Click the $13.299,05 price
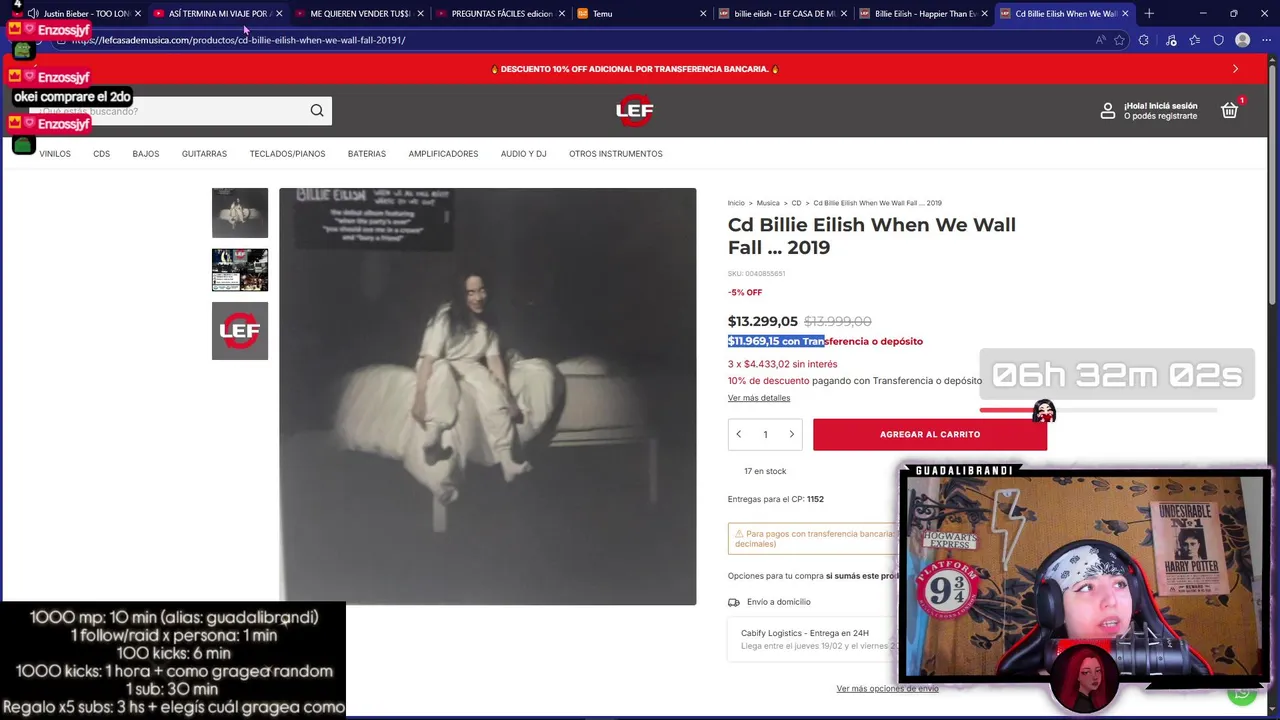Screen dimensions: 1280x720 (x=763, y=321)
